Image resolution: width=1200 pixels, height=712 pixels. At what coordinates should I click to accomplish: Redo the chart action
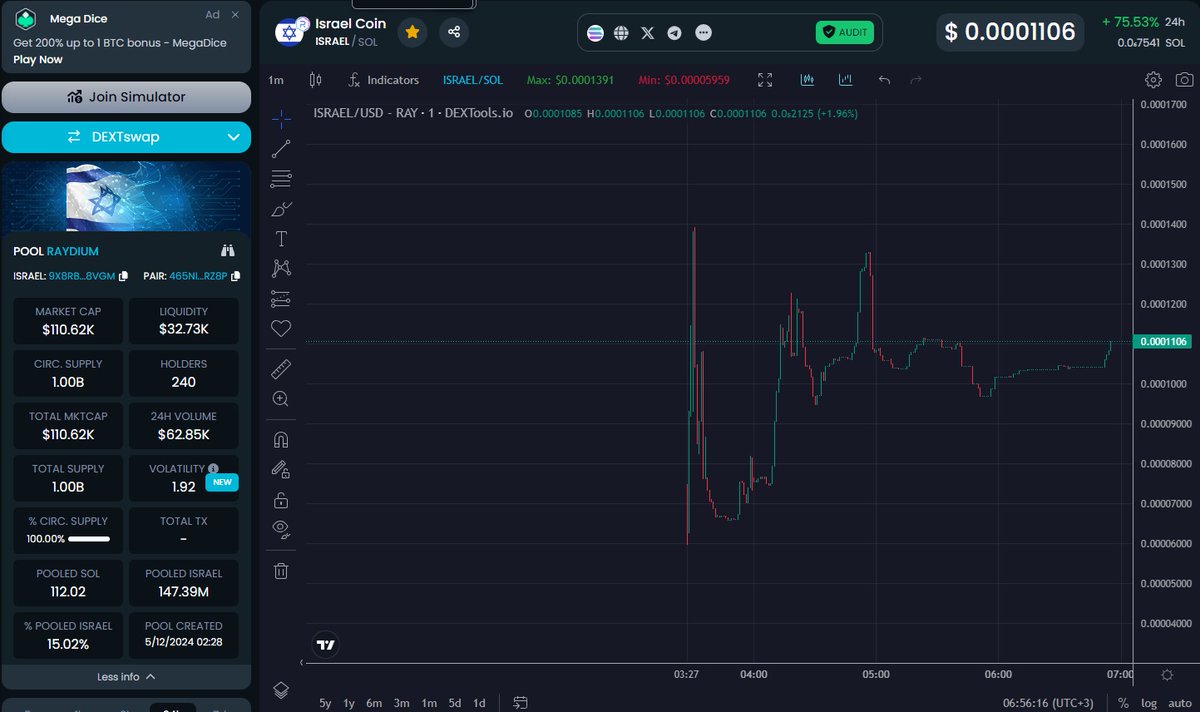[916, 80]
